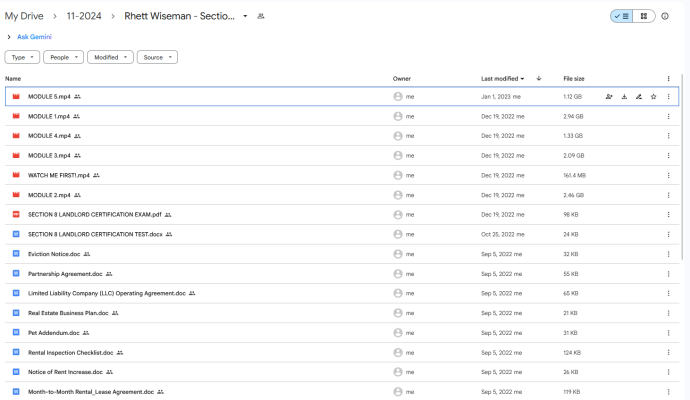Expand the Modified filter dropdown
The height and width of the screenshot is (400, 690).
pos(110,57)
